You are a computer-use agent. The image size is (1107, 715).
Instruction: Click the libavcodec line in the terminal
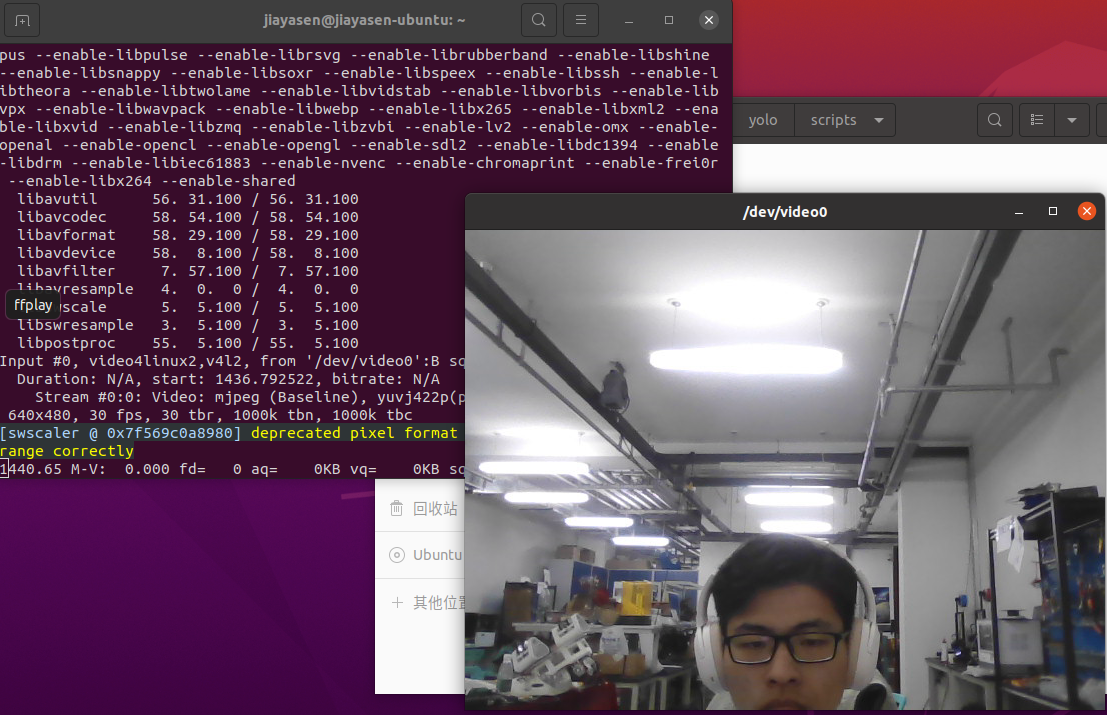tap(187, 217)
